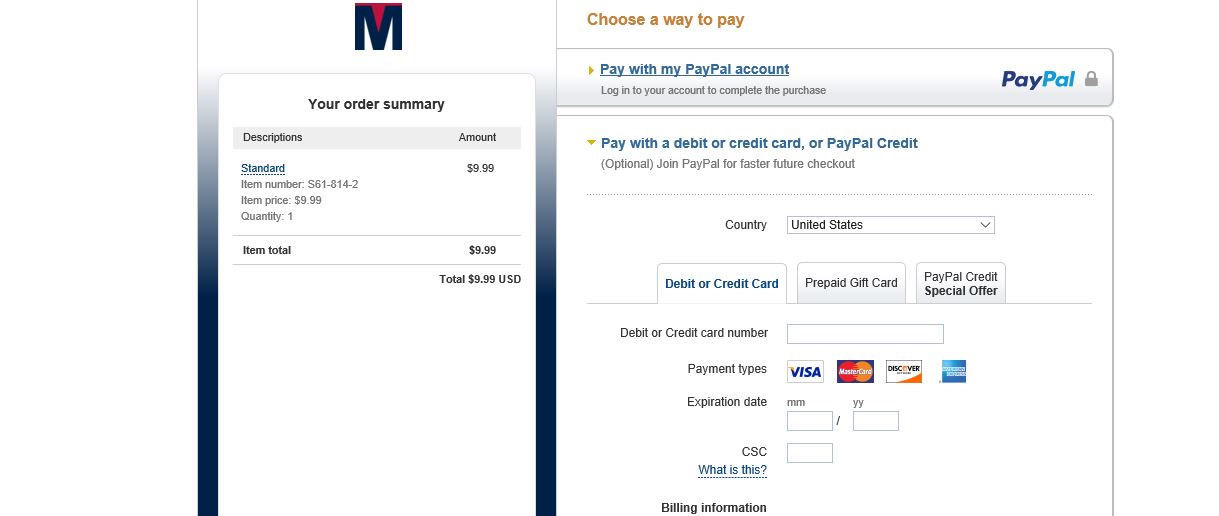Expand the Pay with my PayPal account arrow
This screenshot has width=1219, height=516.
(x=591, y=70)
